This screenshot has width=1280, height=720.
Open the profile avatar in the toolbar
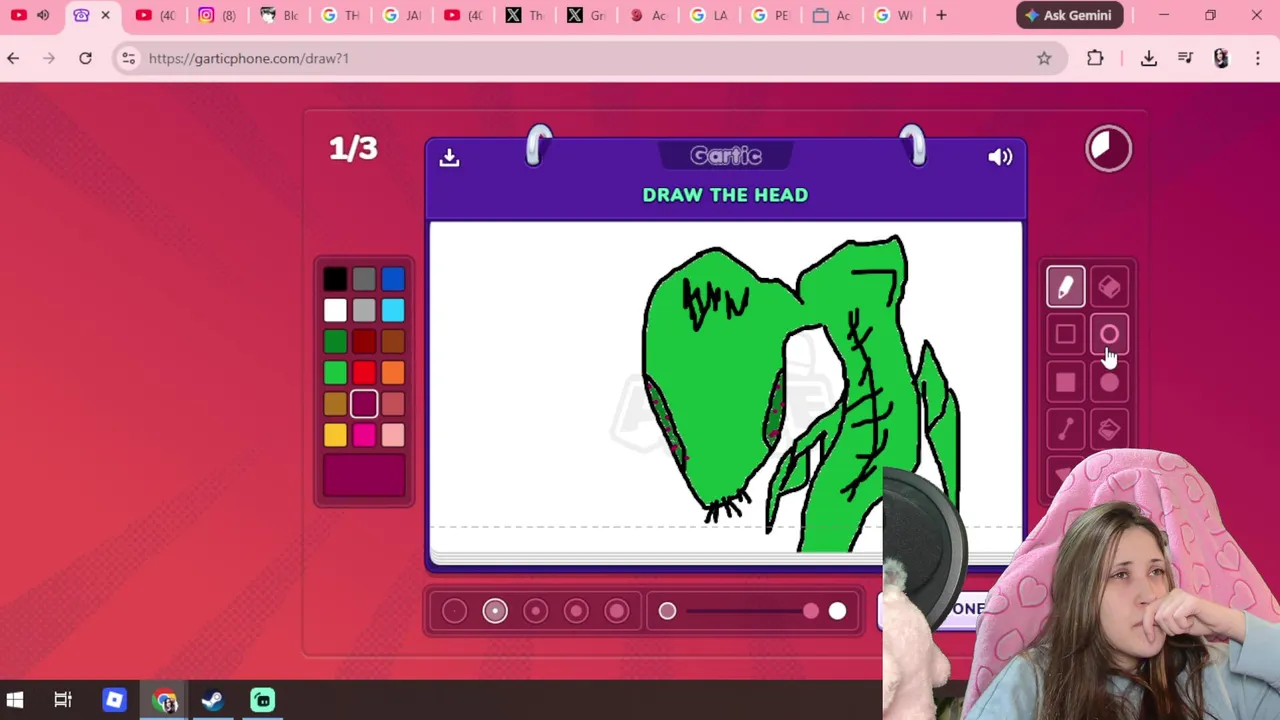pyautogui.click(x=1221, y=58)
